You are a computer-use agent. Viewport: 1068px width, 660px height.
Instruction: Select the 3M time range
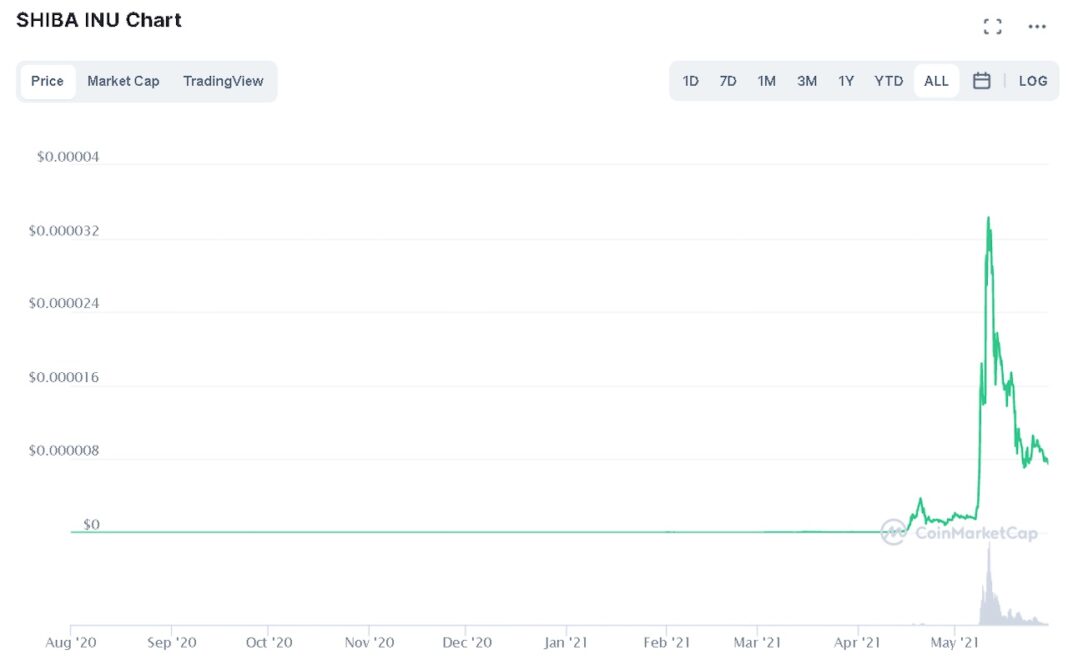pos(806,81)
